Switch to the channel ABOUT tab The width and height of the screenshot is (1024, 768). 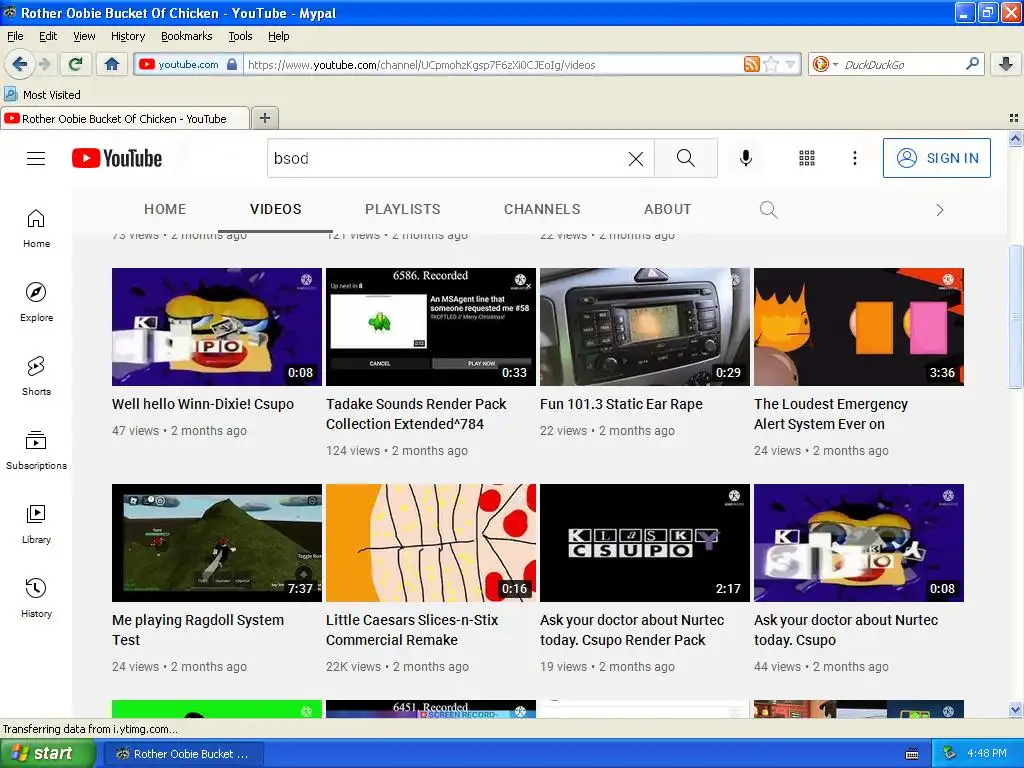667,209
